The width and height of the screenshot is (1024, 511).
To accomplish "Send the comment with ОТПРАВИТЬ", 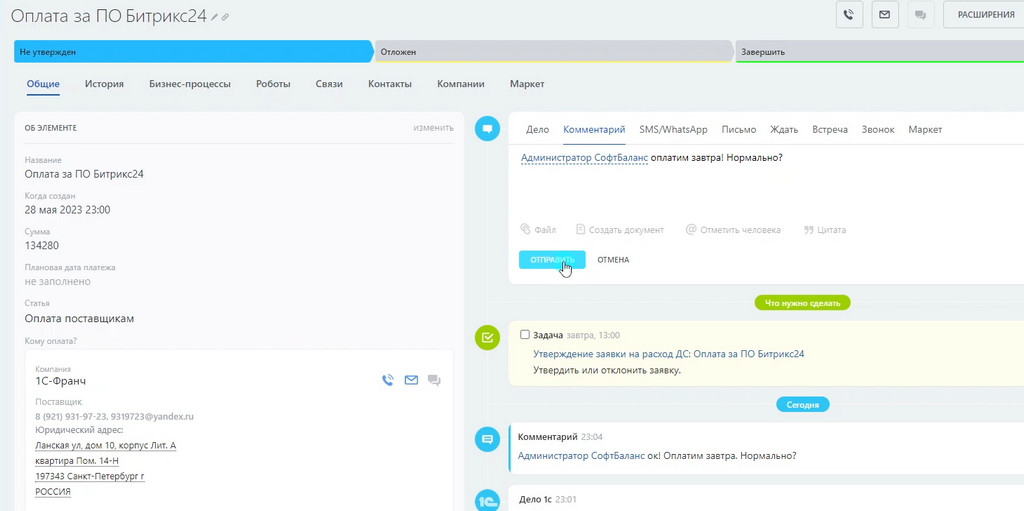I will [552, 259].
